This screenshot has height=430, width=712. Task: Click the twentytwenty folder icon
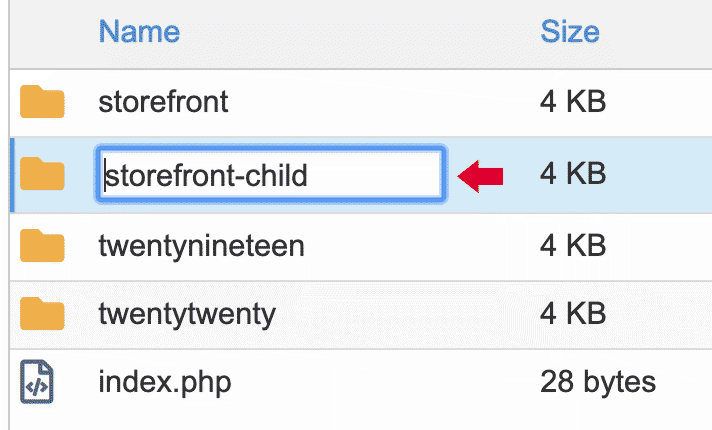click(x=42, y=314)
